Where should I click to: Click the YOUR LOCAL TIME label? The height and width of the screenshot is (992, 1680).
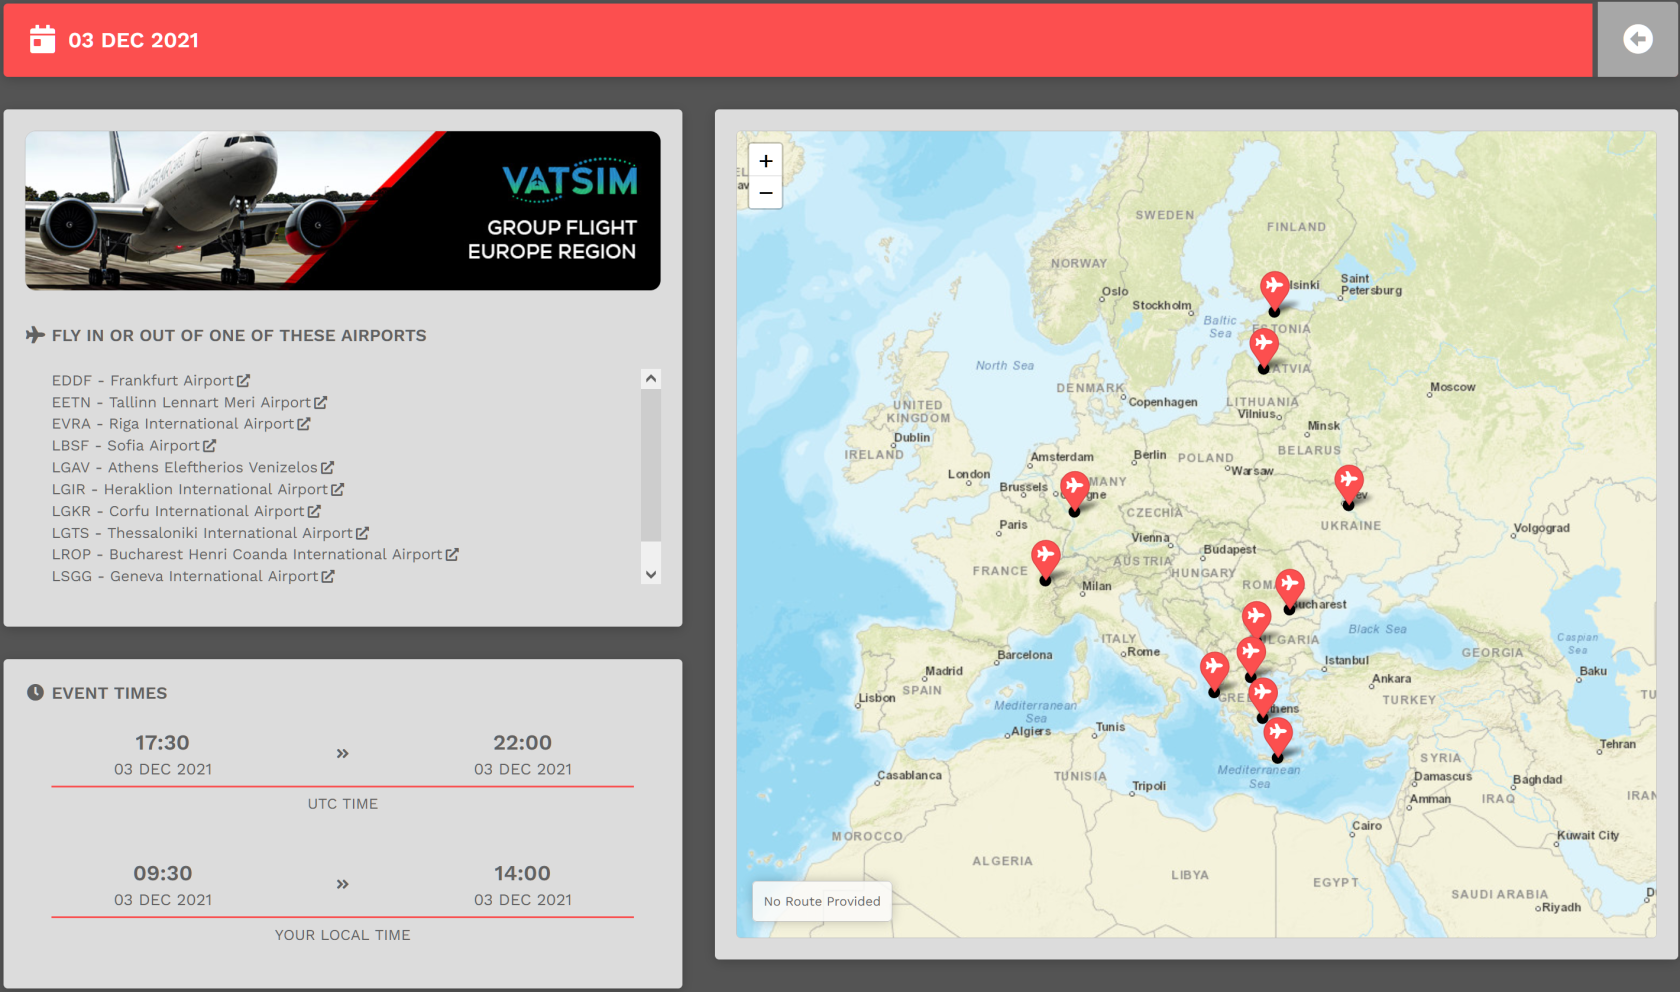click(x=343, y=935)
